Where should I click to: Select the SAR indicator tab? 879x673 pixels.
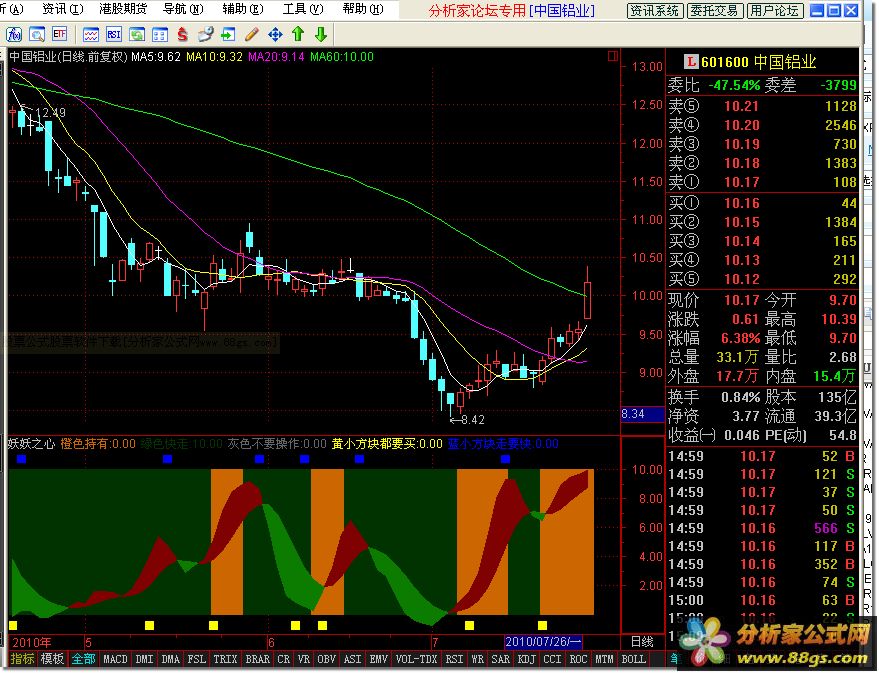click(500, 659)
